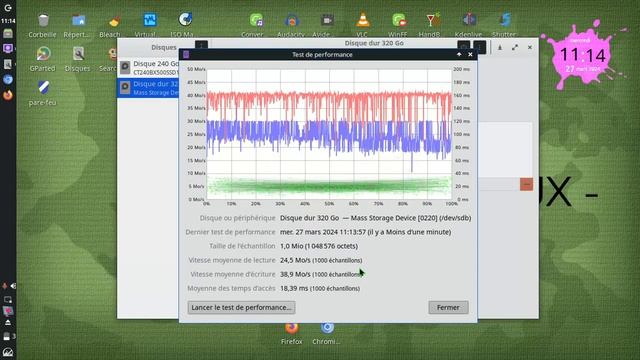Screen dimensions: 640x360
Task: Close the Disques window
Action: (530, 47)
